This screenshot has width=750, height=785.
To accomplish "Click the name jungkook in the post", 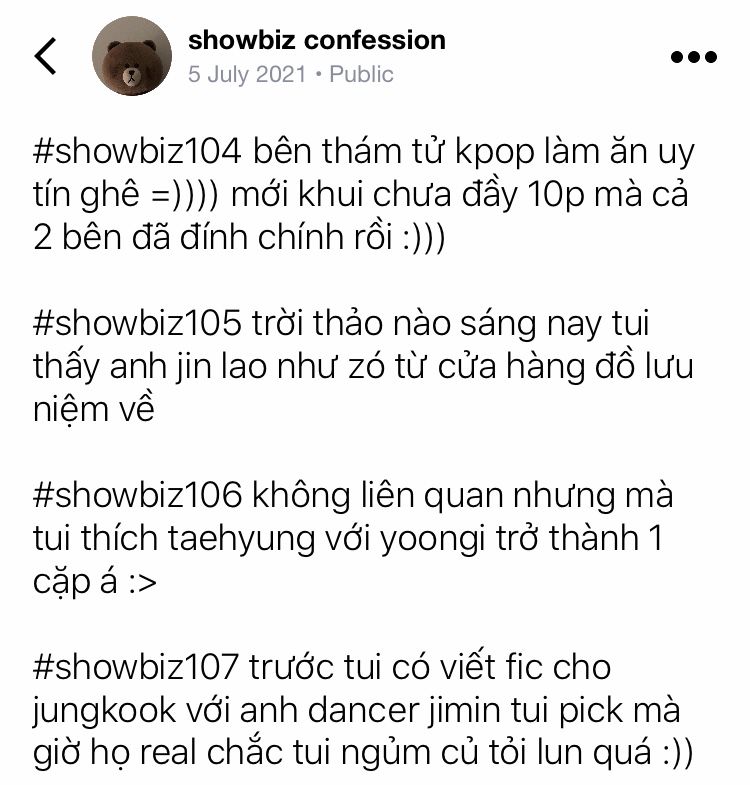I will 104,712.
